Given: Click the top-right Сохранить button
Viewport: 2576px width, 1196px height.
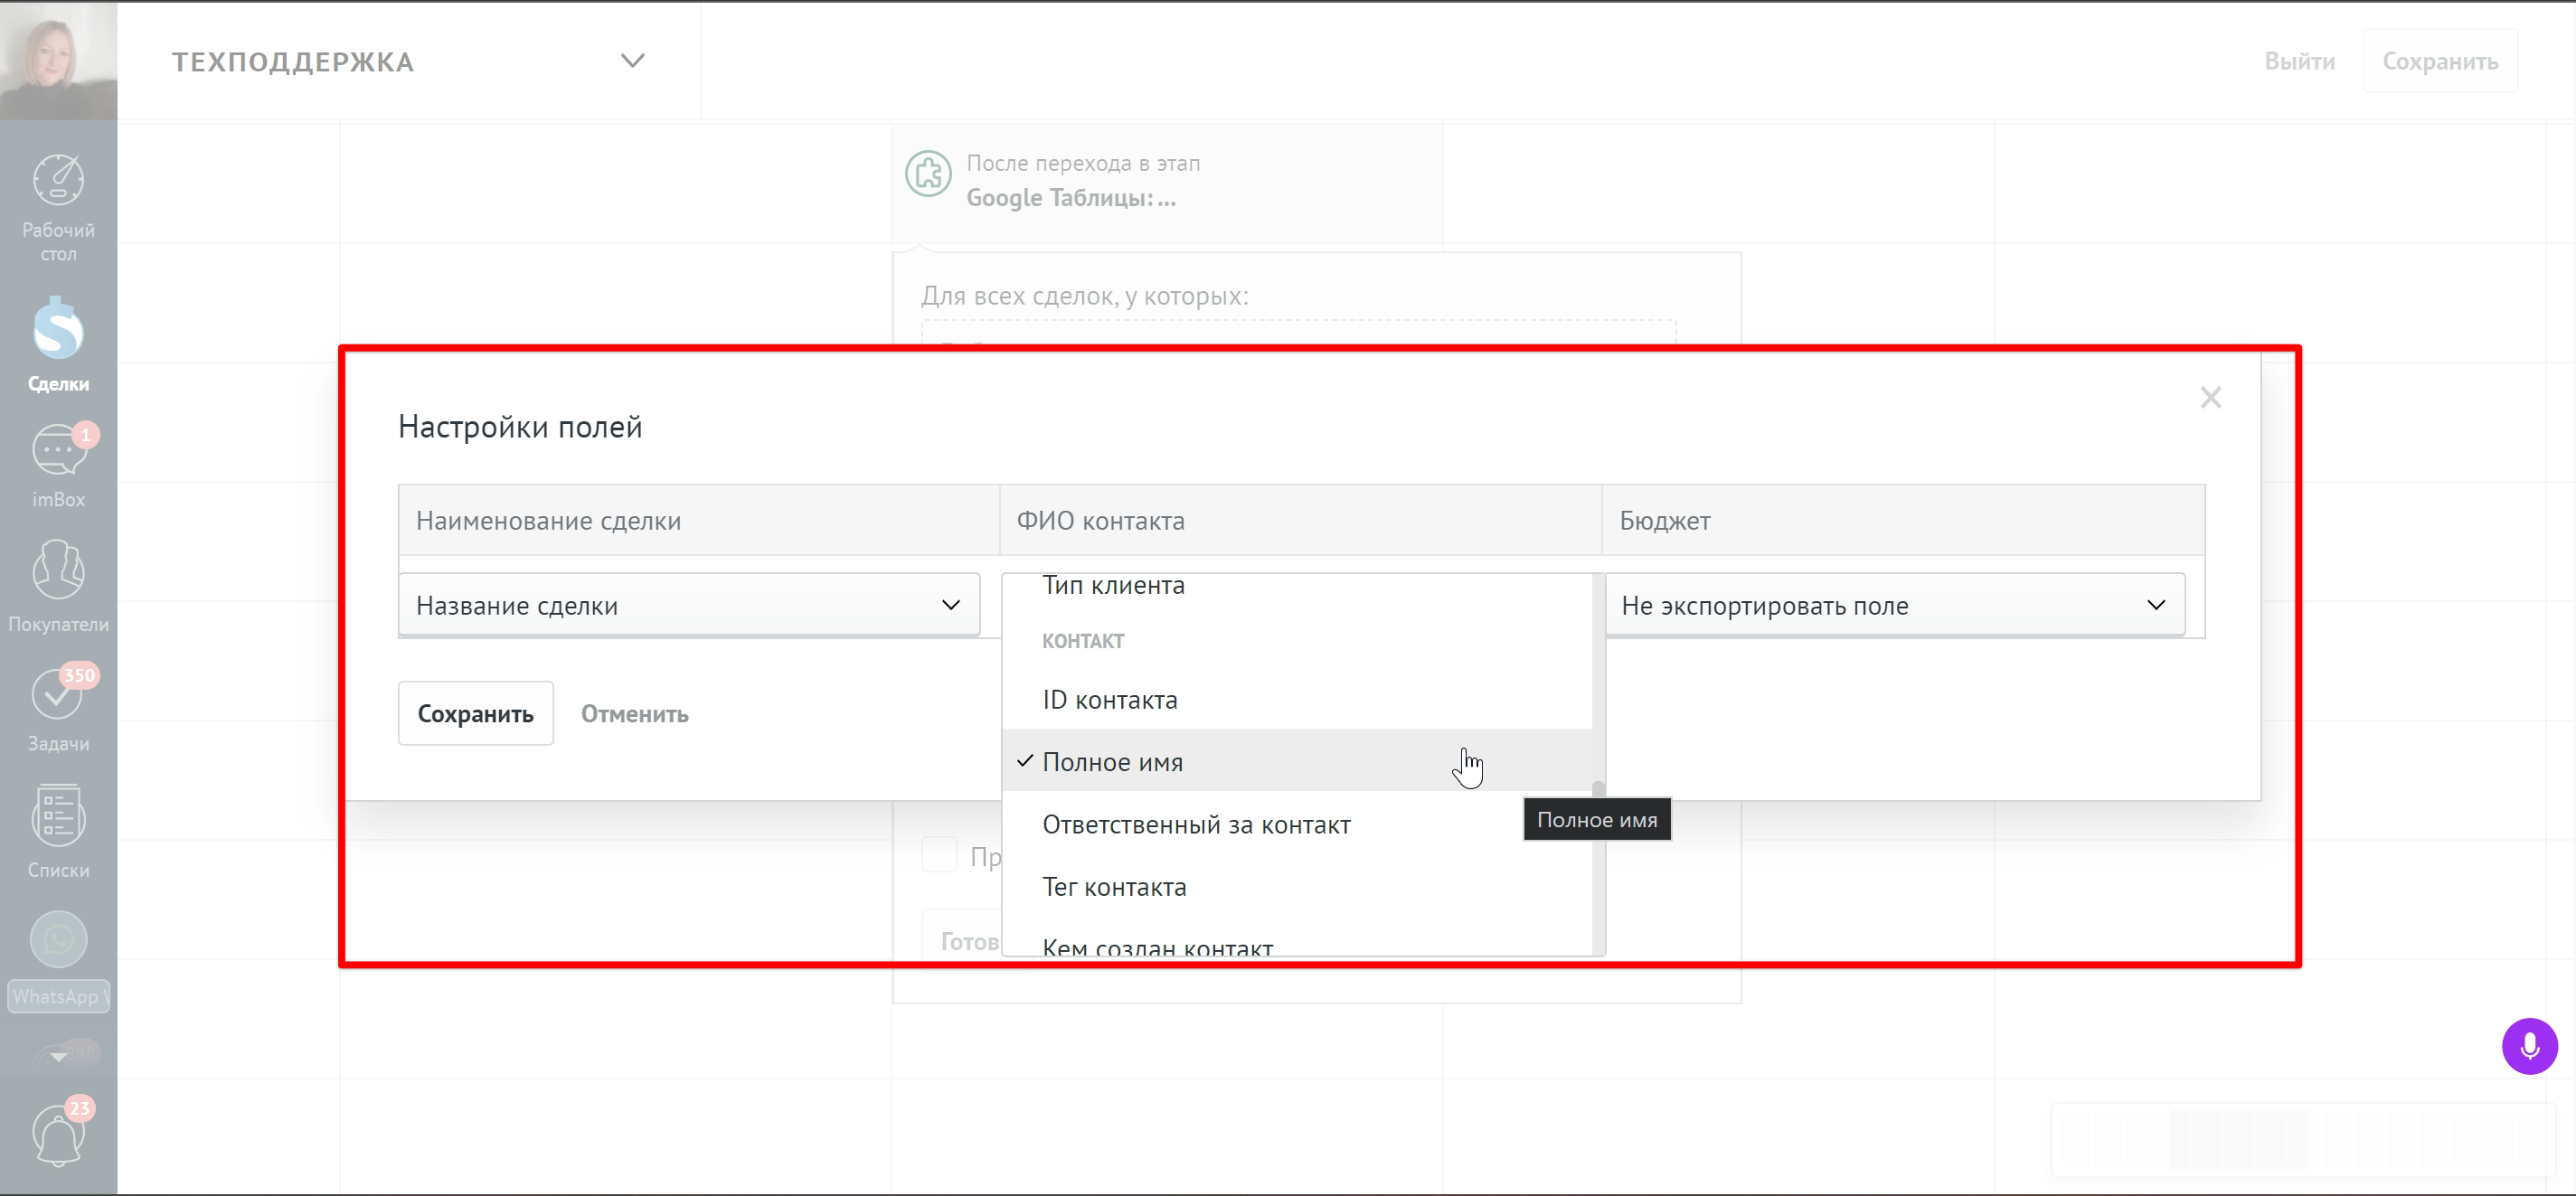Looking at the screenshot, I should point(2439,61).
